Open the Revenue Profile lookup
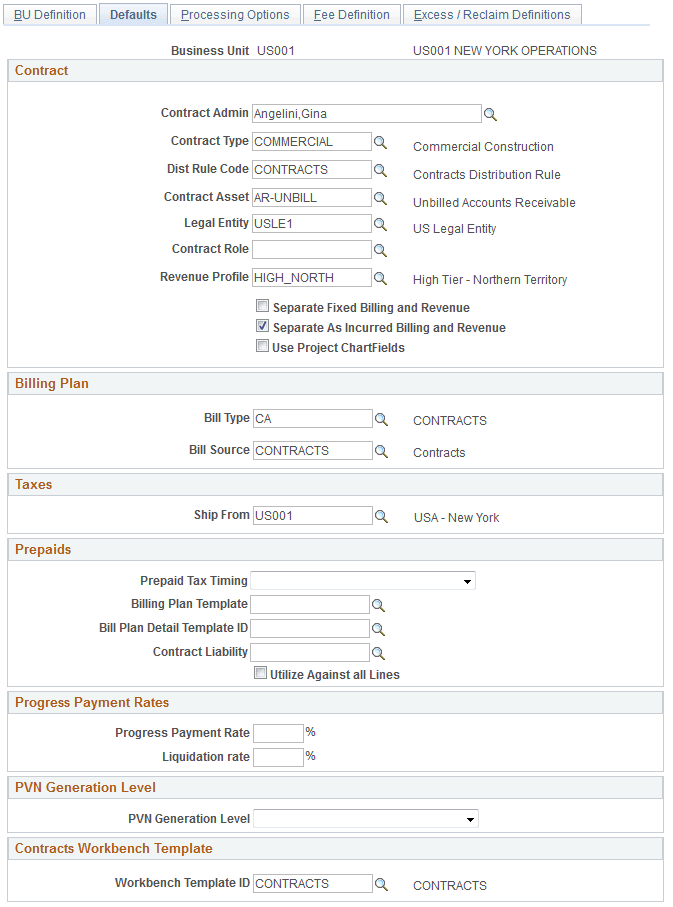 (381, 277)
